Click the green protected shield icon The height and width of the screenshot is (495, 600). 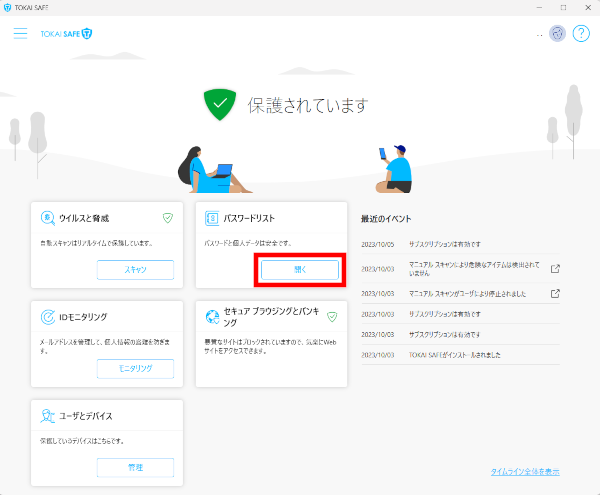point(220,104)
